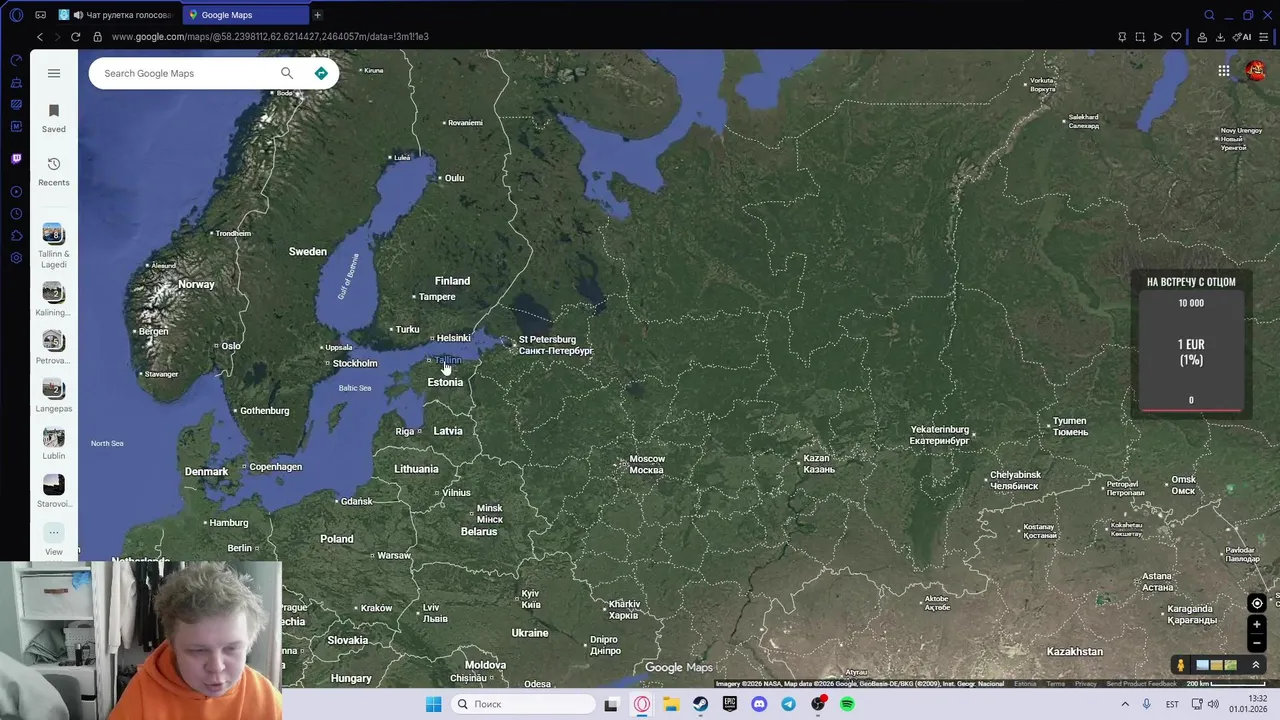This screenshot has width=1280, height=720.
Task: Open Windows Start menu
Action: coord(433,704)
